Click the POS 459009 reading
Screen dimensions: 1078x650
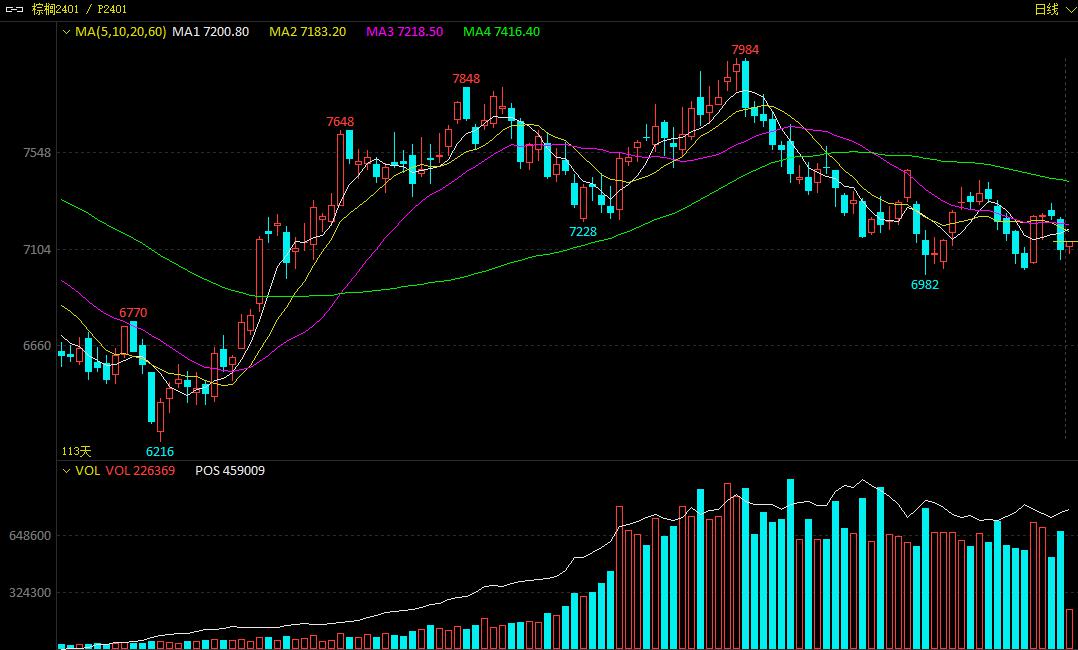tap(230, 470)
